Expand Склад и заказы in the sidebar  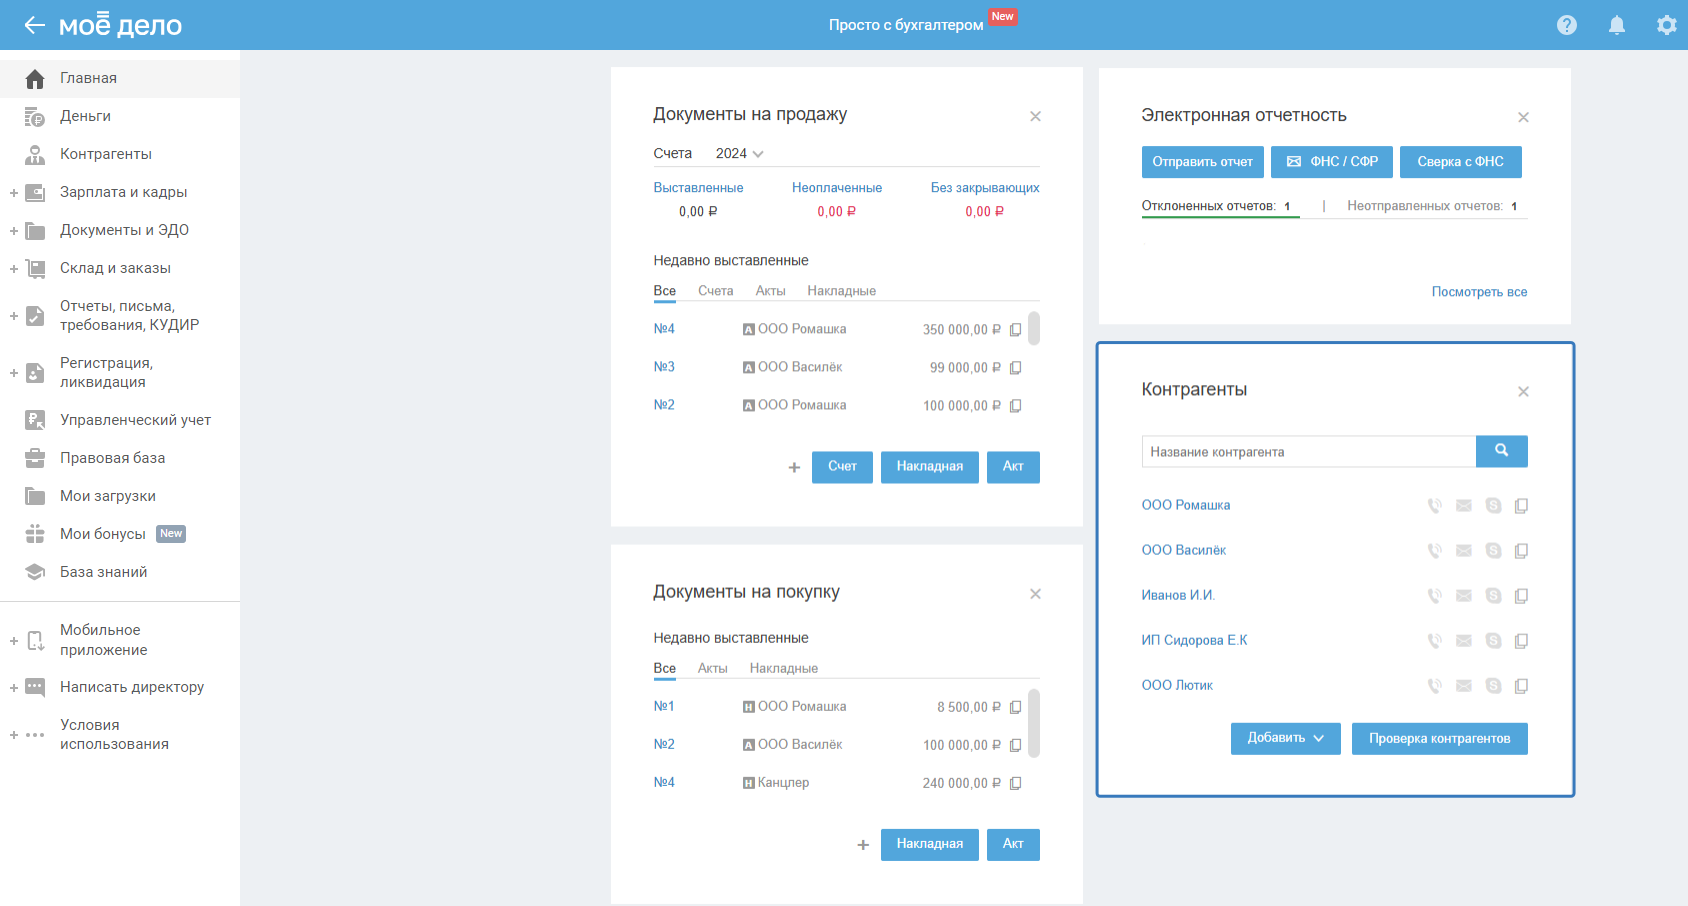point(14,269)
